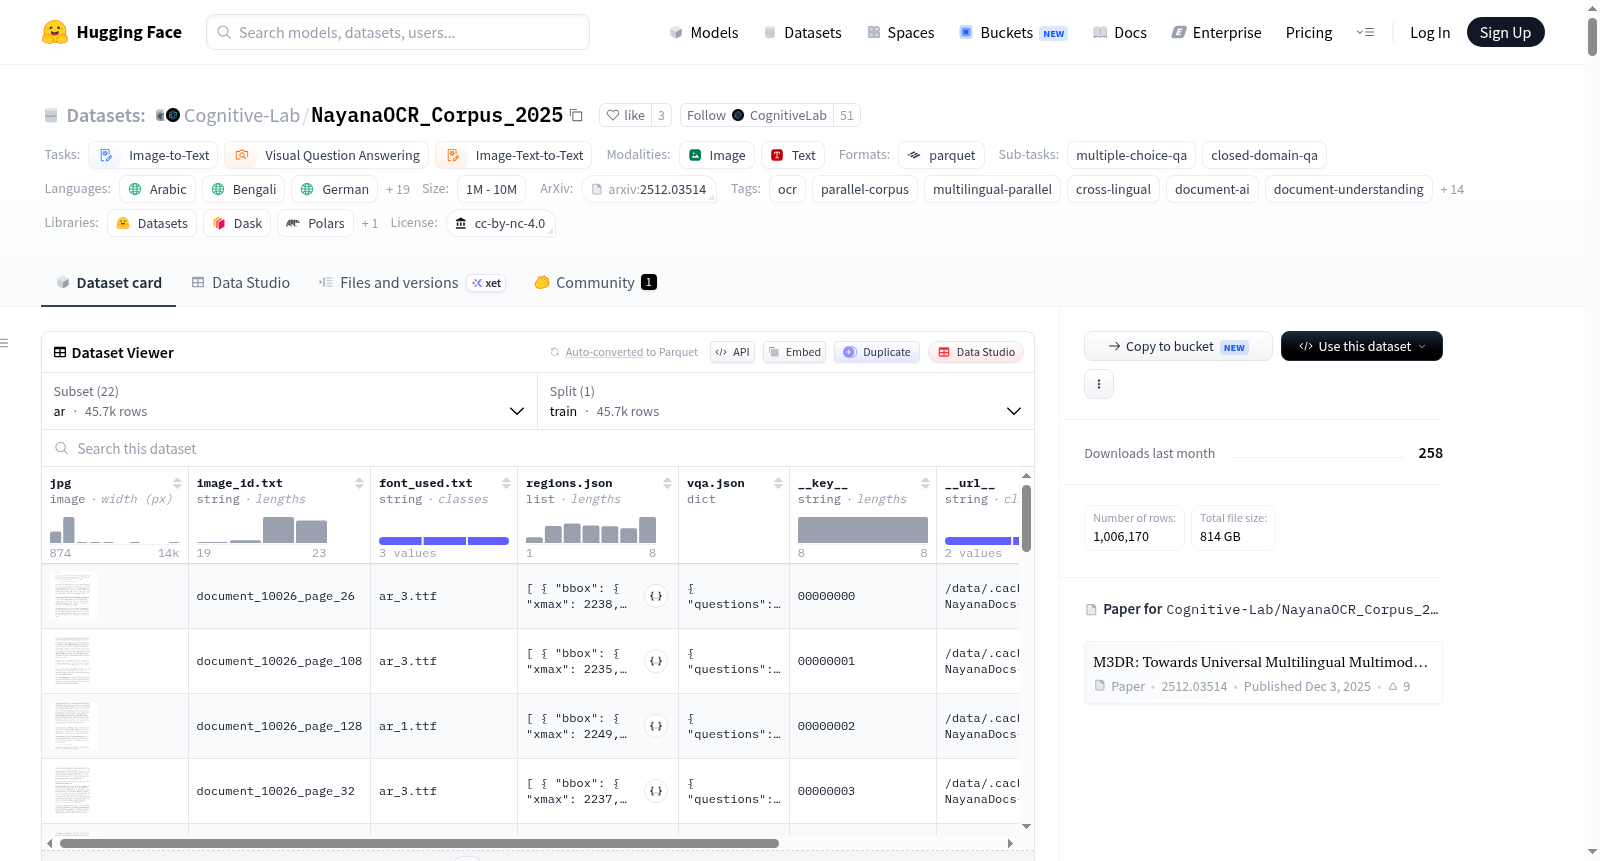Open Buckets in top navigation

(x=1013, y=32)
